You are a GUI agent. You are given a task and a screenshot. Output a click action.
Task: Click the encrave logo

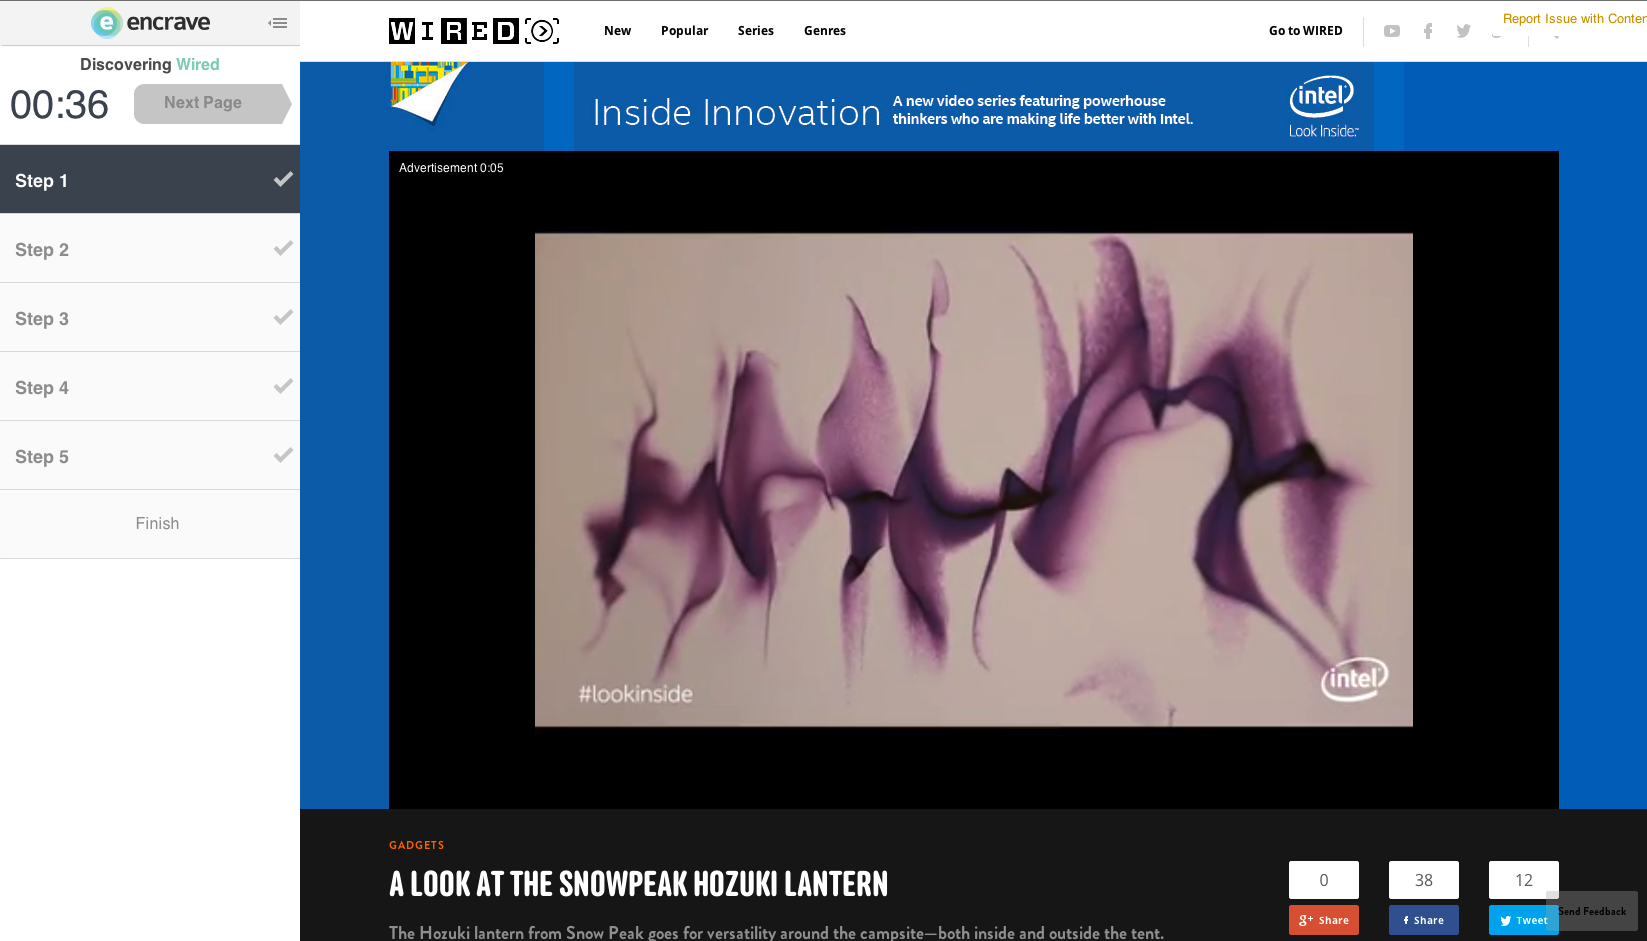click(151, 23)
